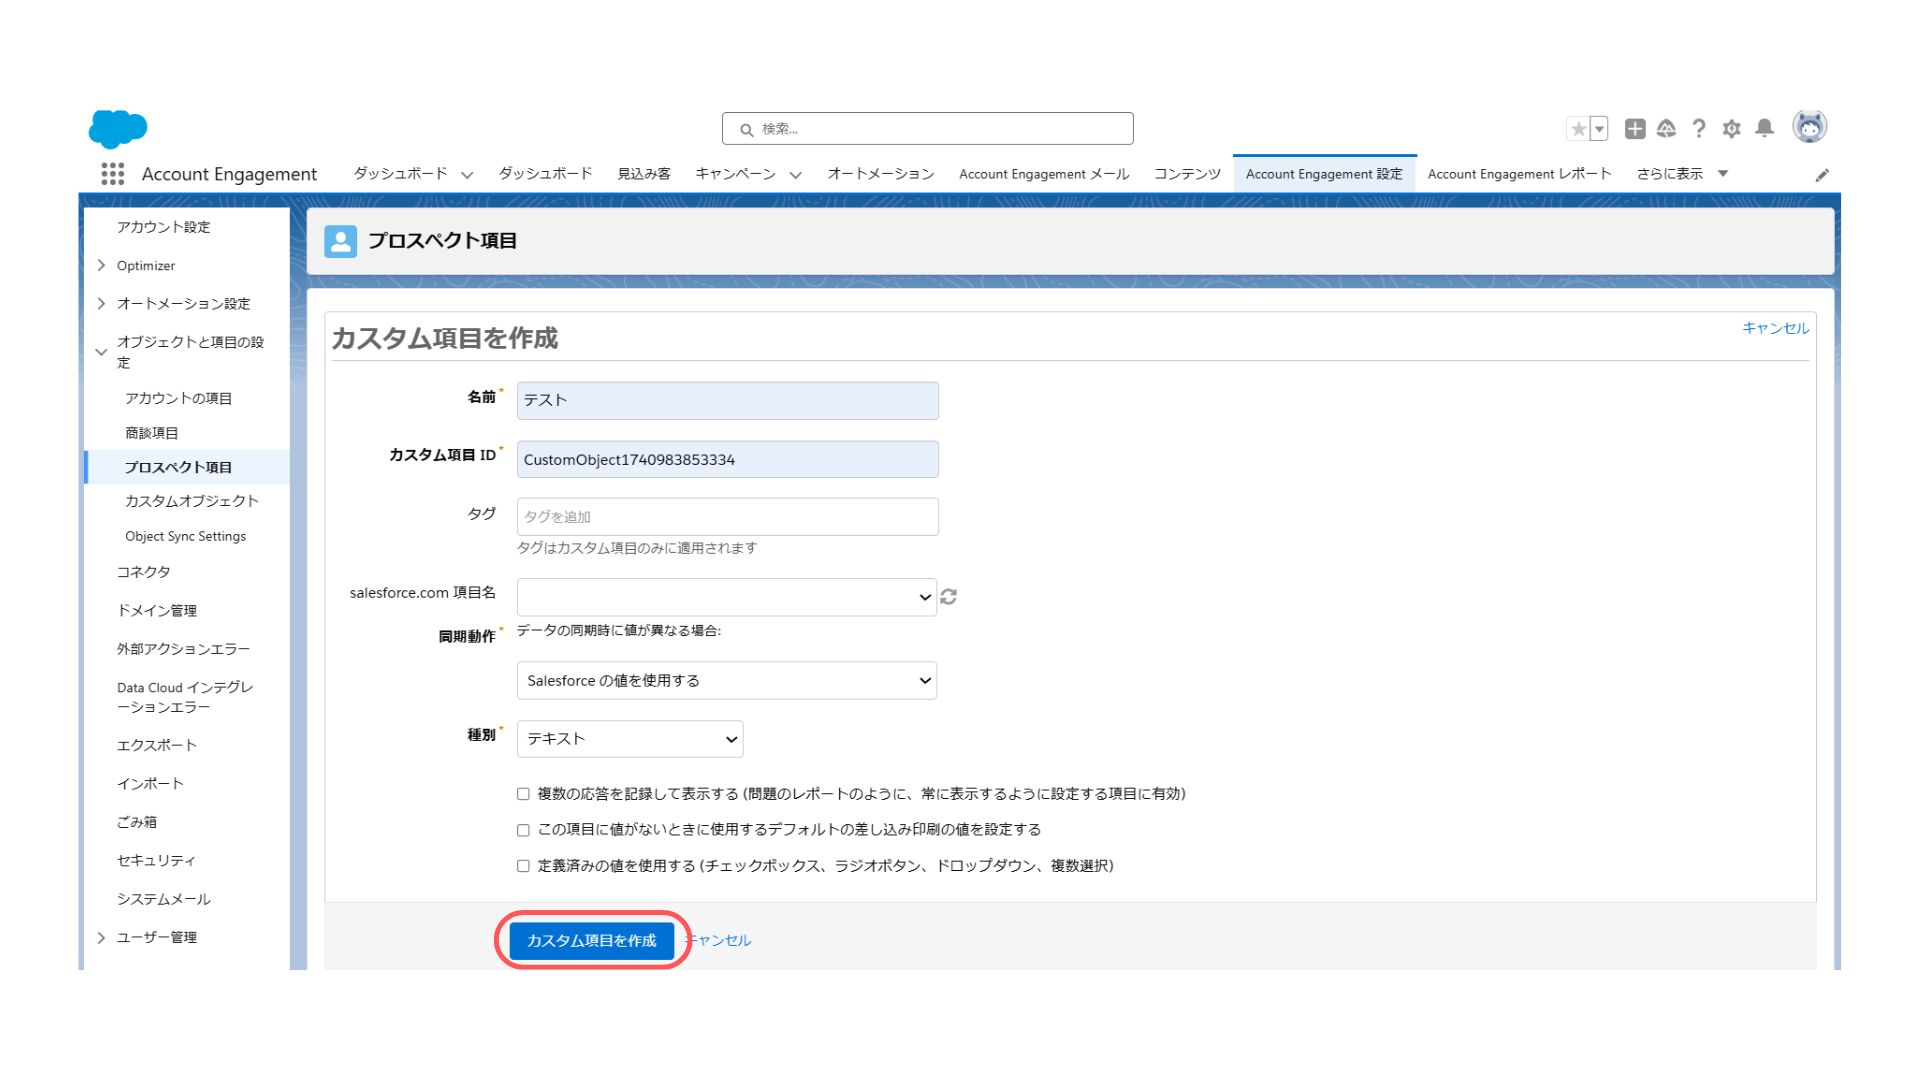Refresh salesforce.com field list with sync icon
The width and height of the screenshot is (1920, 1080).
949,596
